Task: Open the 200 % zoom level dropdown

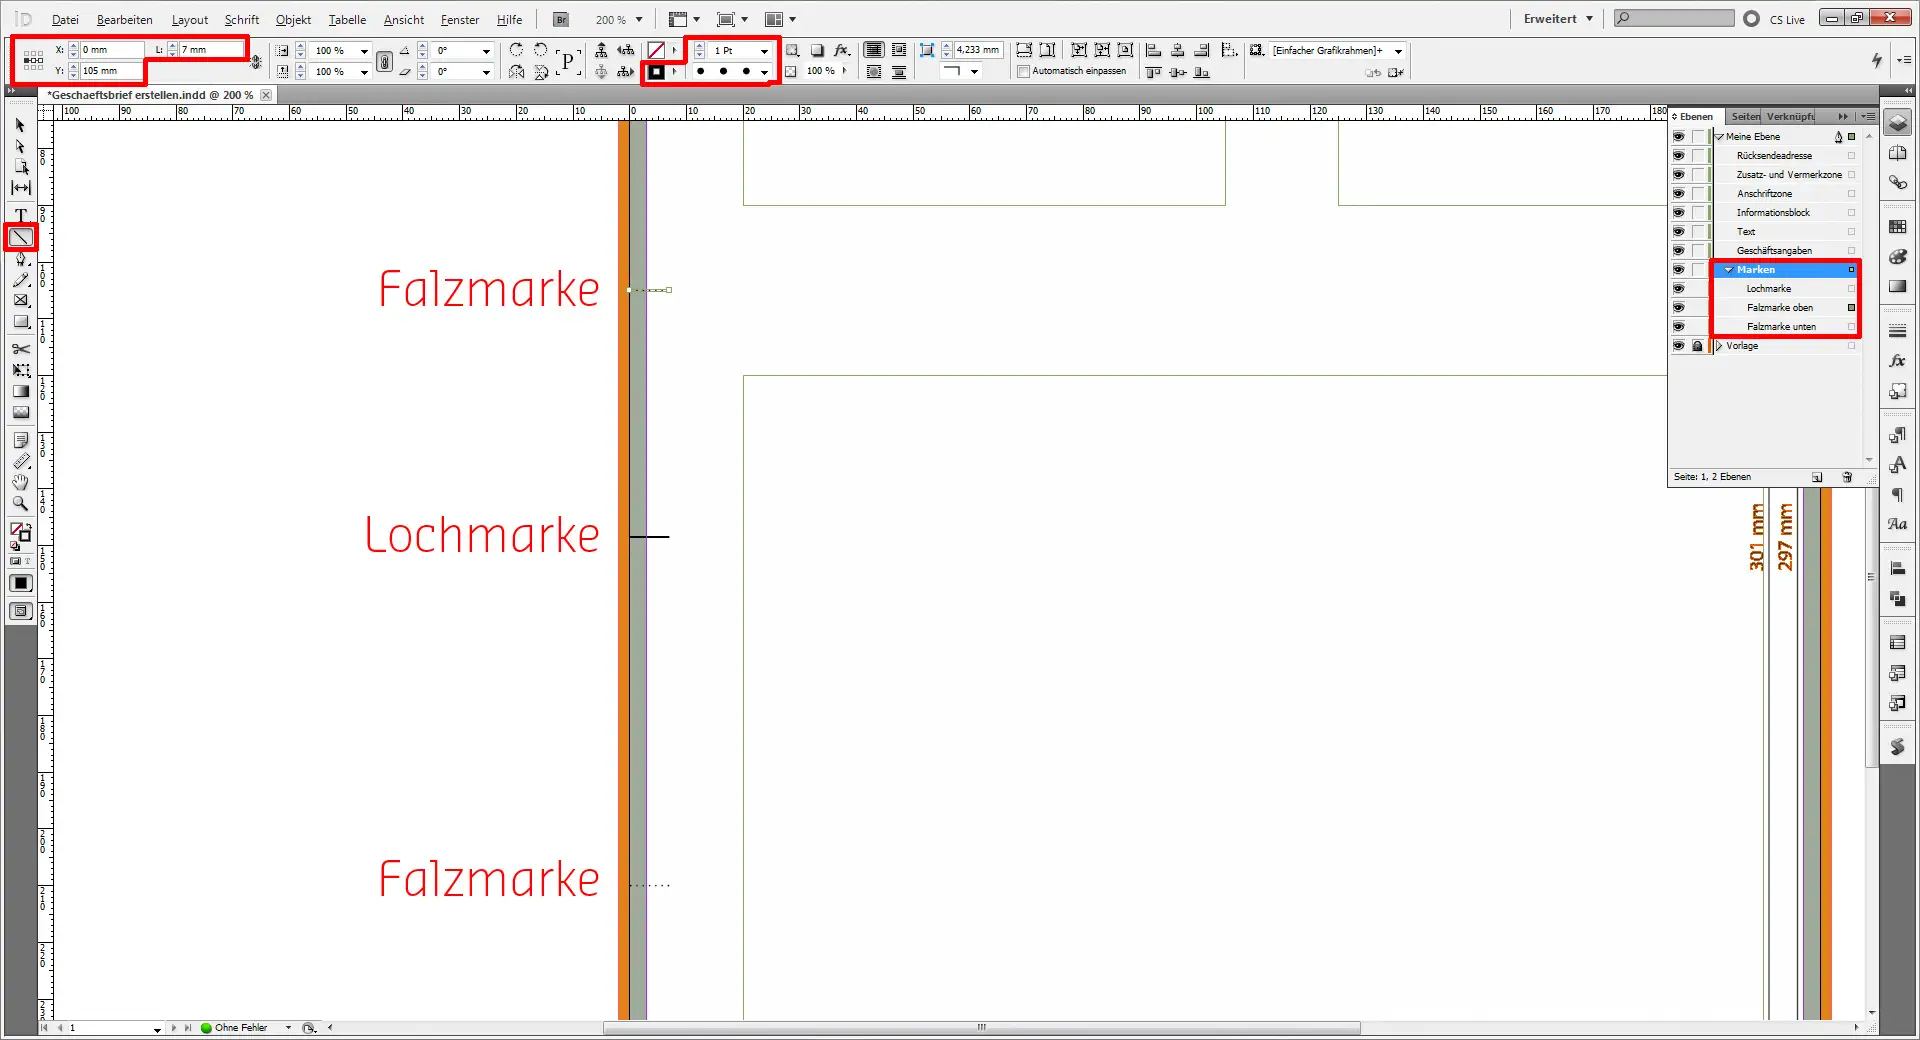Action: (639, 20)
